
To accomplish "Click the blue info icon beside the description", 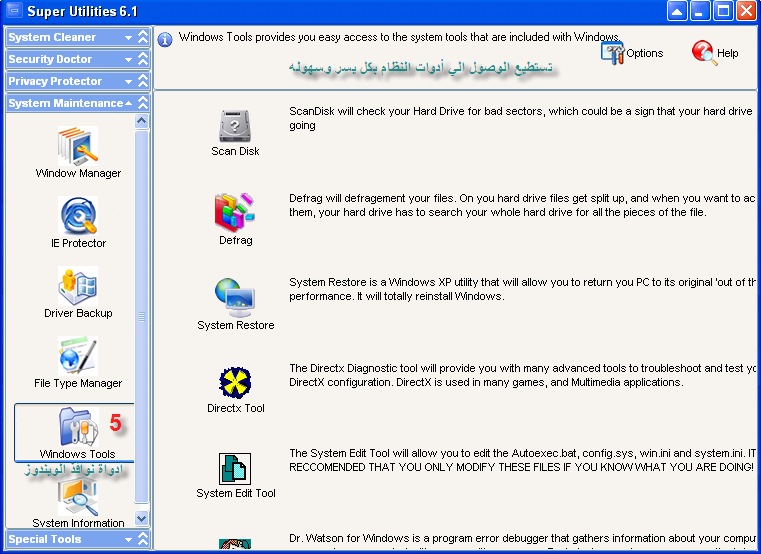I will (165, 39).
